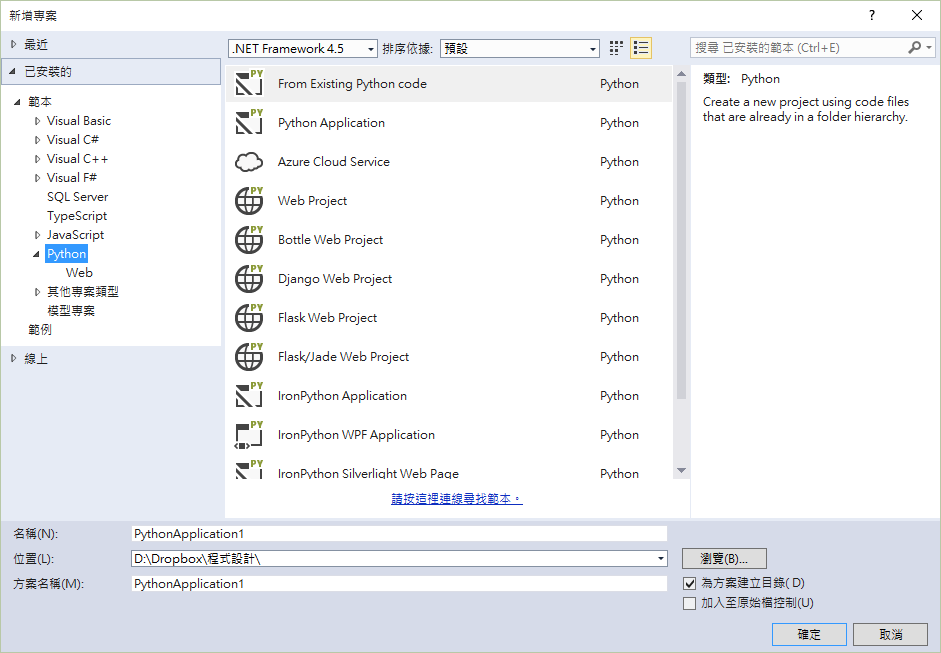Open the 位置 path dropdown arrow
941x653 pixels.
coord(661,559)
